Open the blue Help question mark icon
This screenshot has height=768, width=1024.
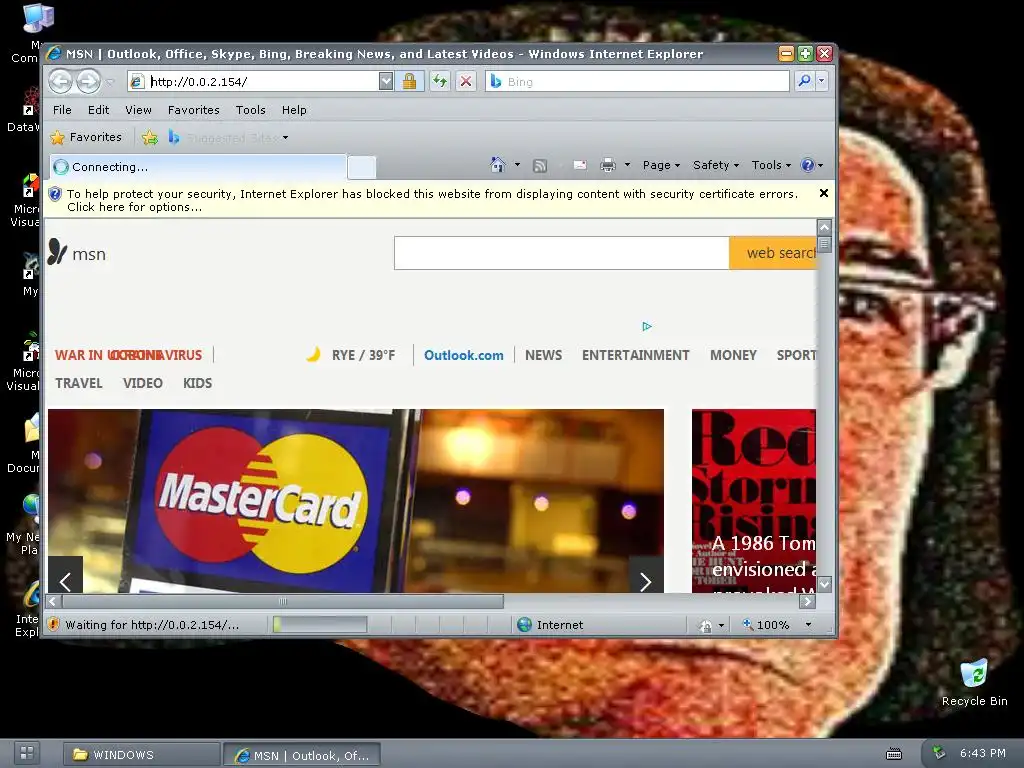coord(808,165)
